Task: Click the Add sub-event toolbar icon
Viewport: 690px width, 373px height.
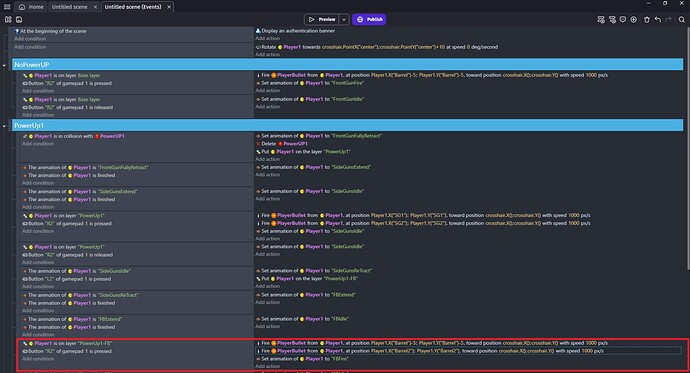Action: coord(612,19)
